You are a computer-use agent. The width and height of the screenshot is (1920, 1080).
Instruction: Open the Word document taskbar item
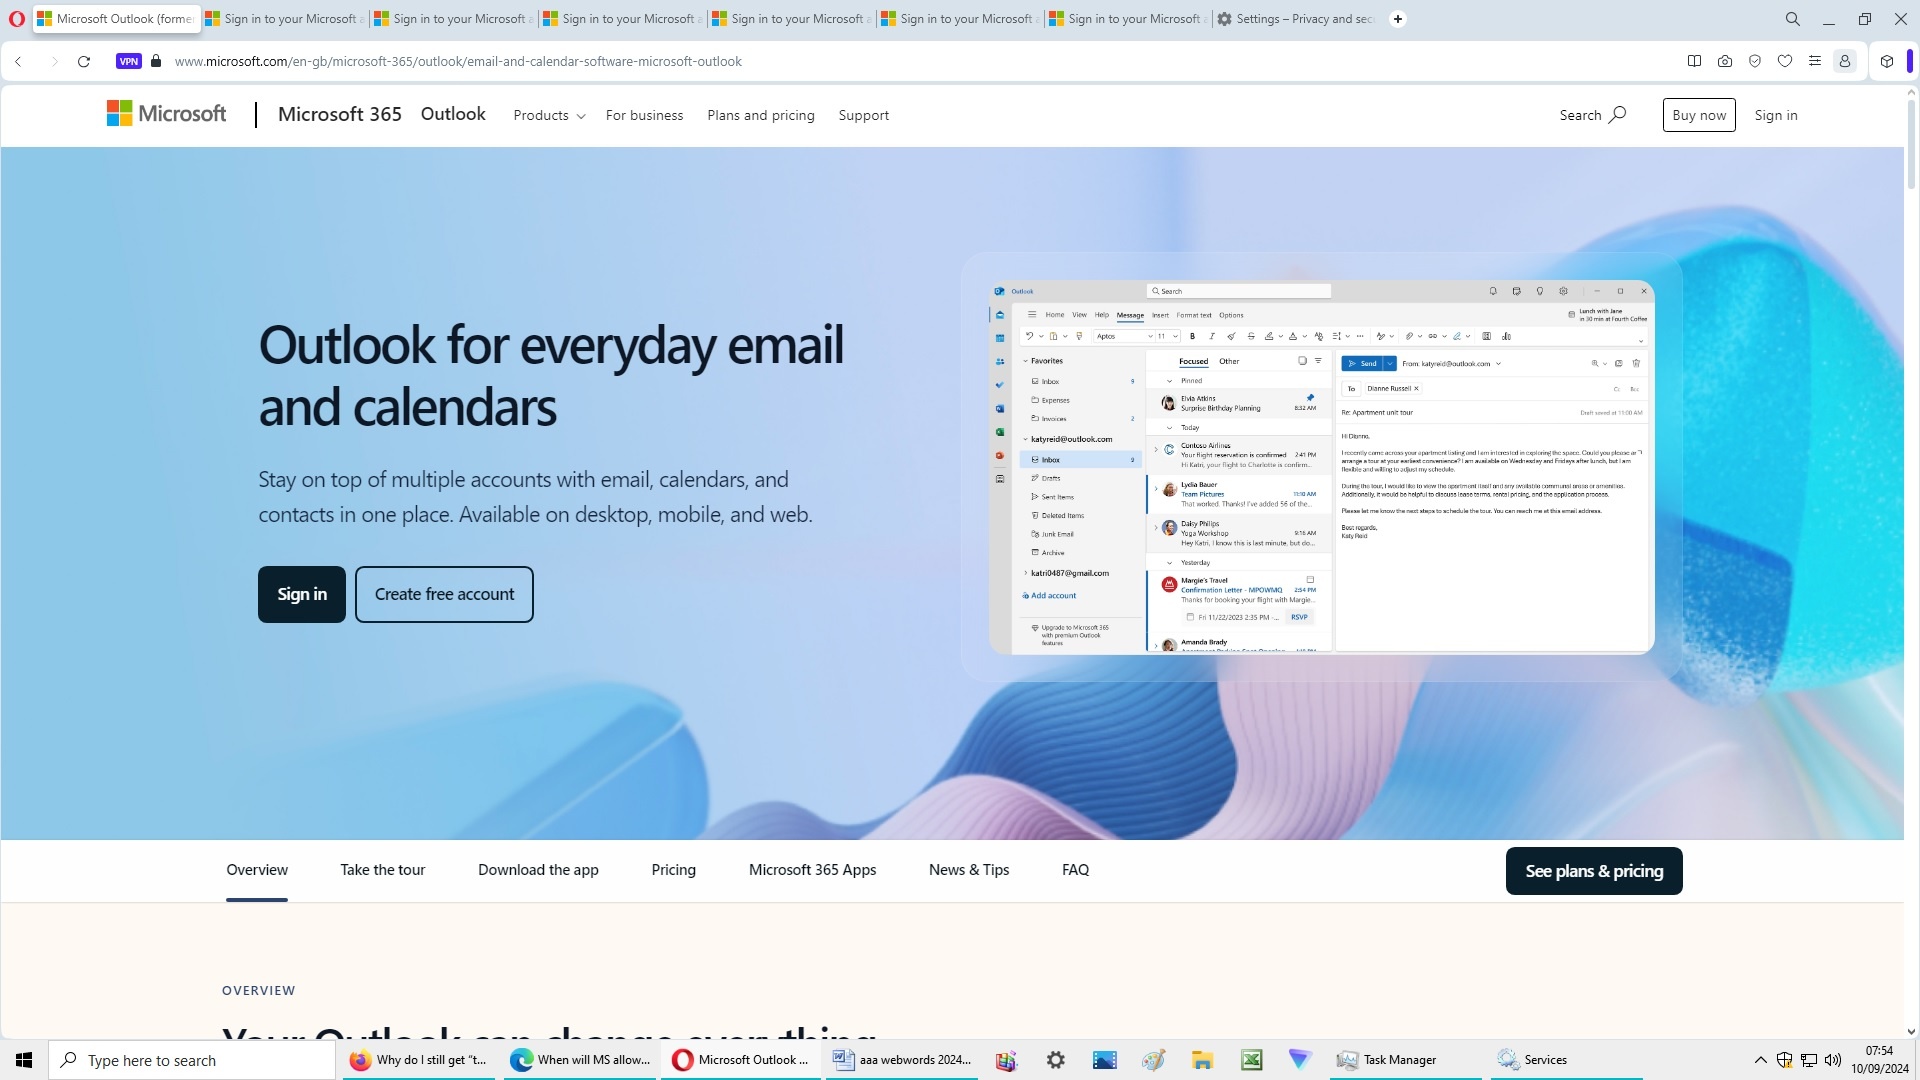pyautogui.click(x=902, y=1060)
